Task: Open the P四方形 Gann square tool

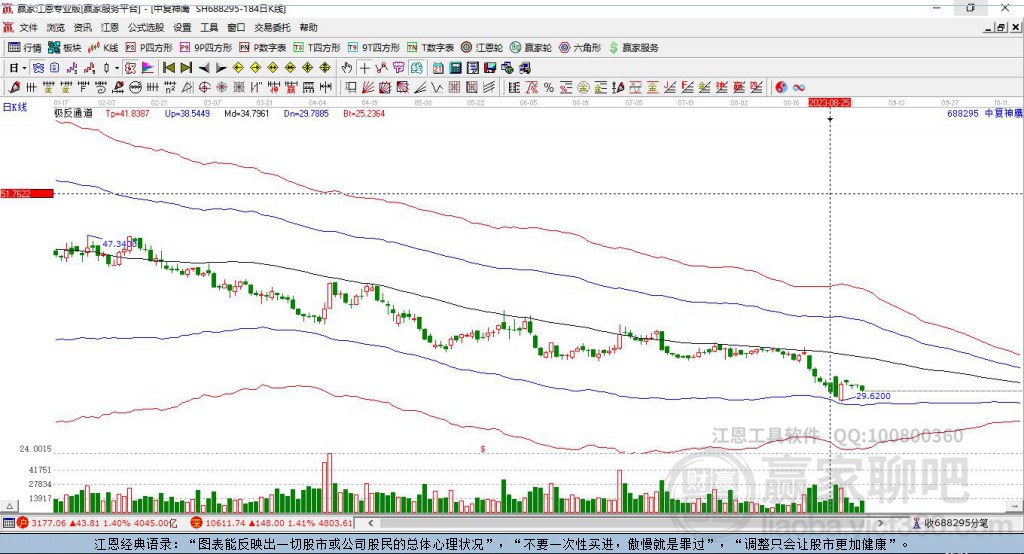Action: click(x=149, y=48)
